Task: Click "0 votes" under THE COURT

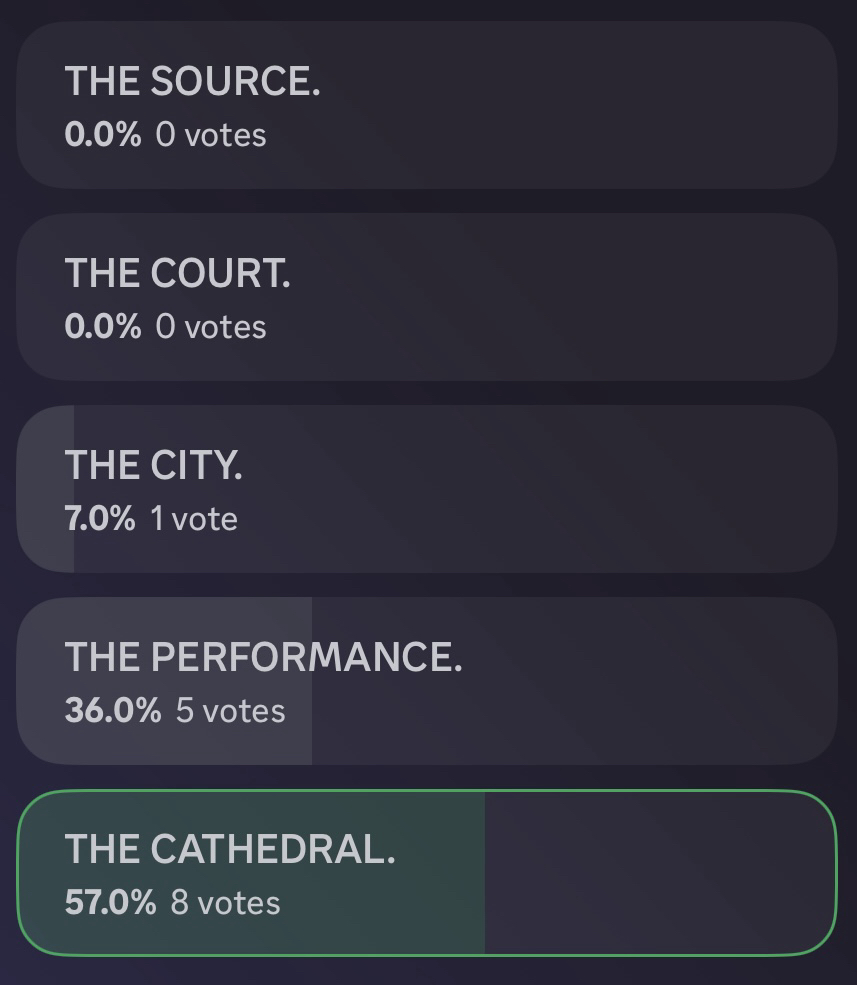Action: click(x=211, y=327)
